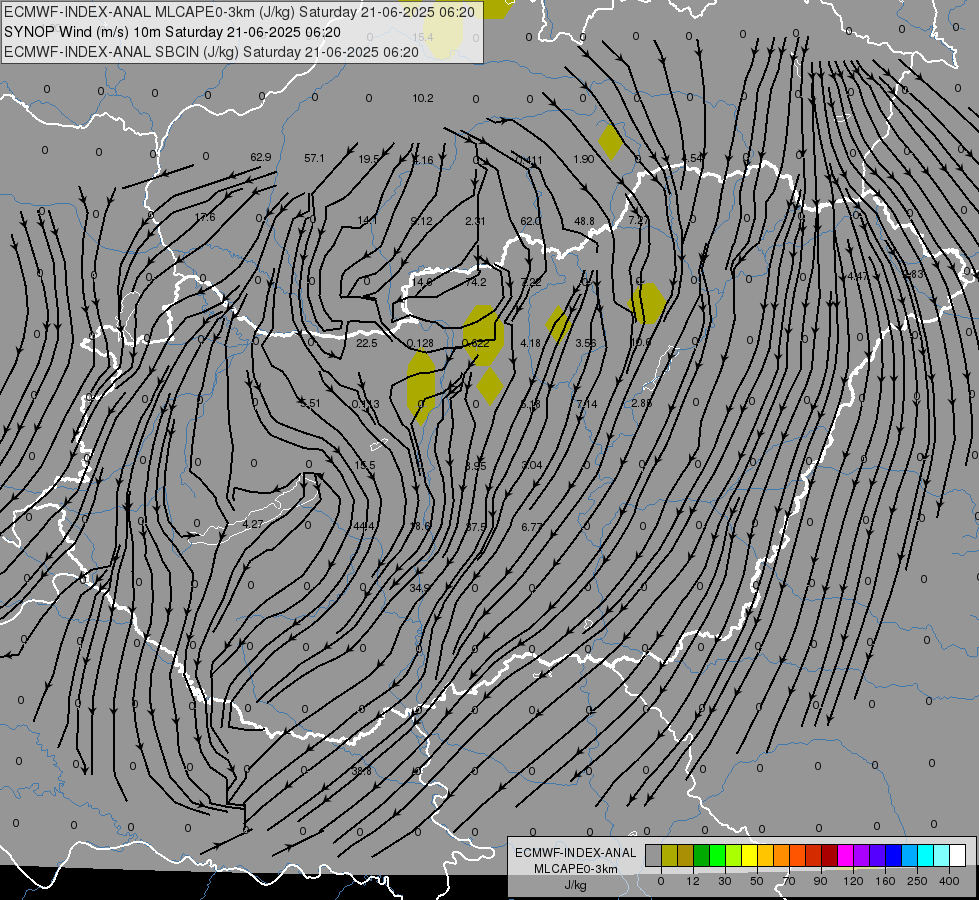Pick the white swatch at legend end

pyautogui.click(x=957, y=856)
